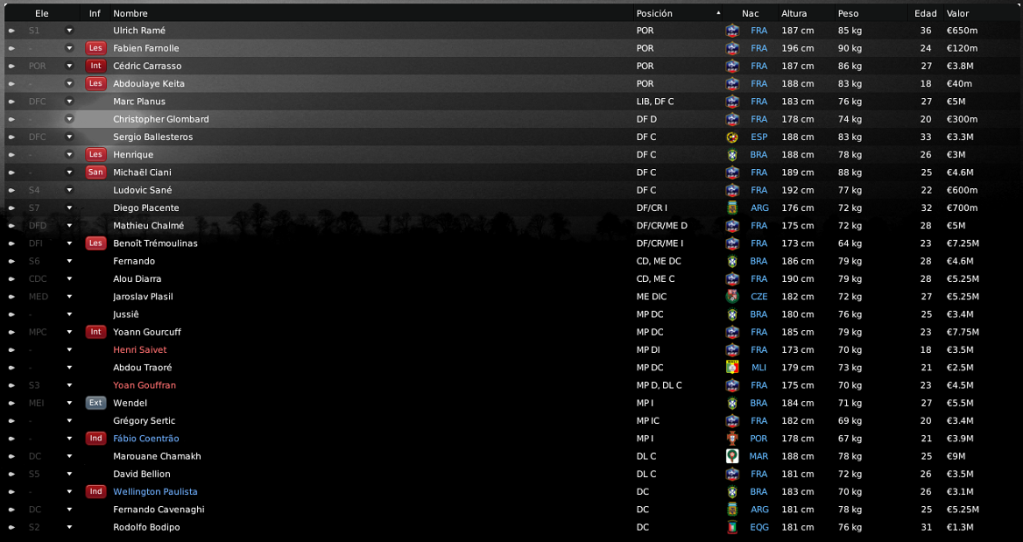The image size is (1023, 542).
Task: Click the Spain flag icon for Sergio Ballesteros
Action: pos(732,137)
